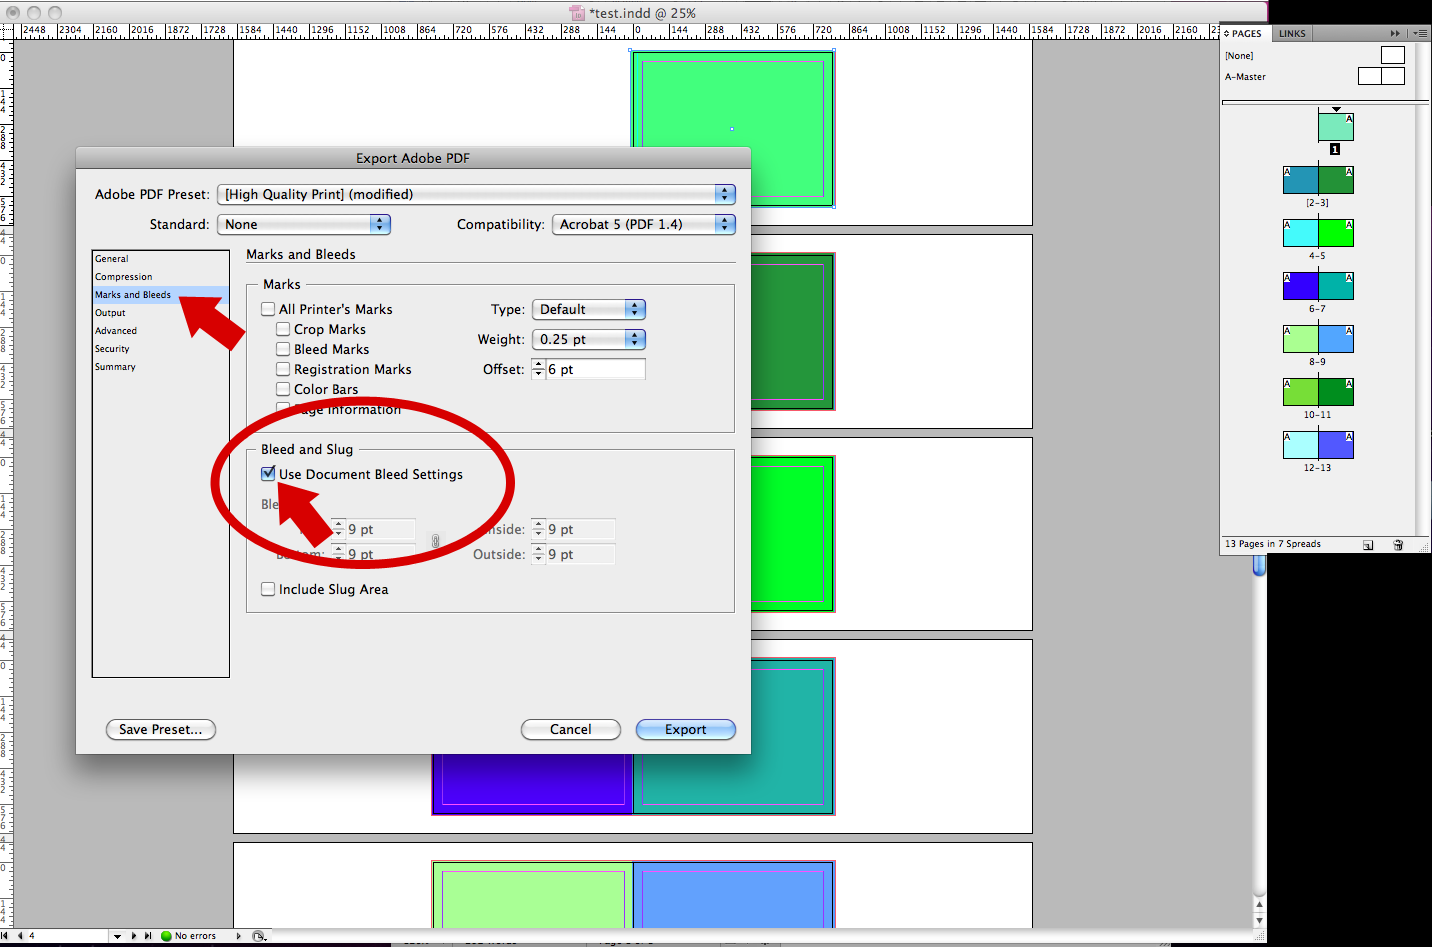Click the Offset stepper arrows

tap(538, 369)
